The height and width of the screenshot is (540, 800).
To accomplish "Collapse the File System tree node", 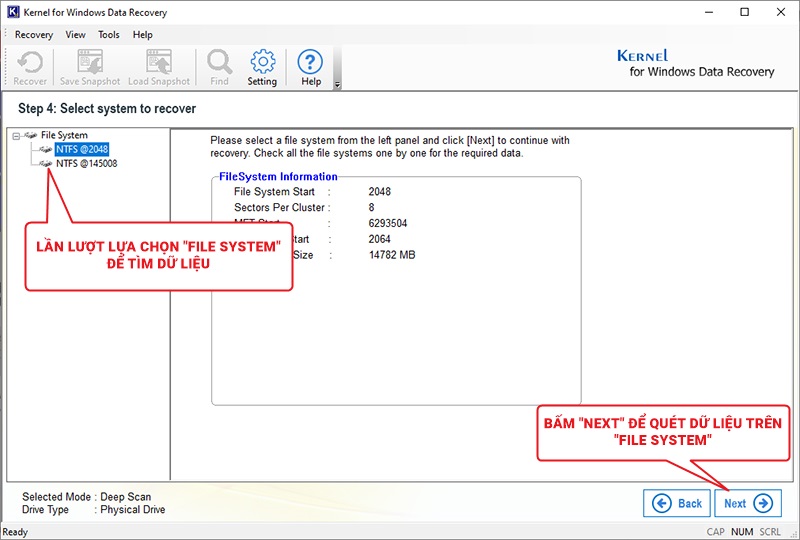I will coord(16,136).
